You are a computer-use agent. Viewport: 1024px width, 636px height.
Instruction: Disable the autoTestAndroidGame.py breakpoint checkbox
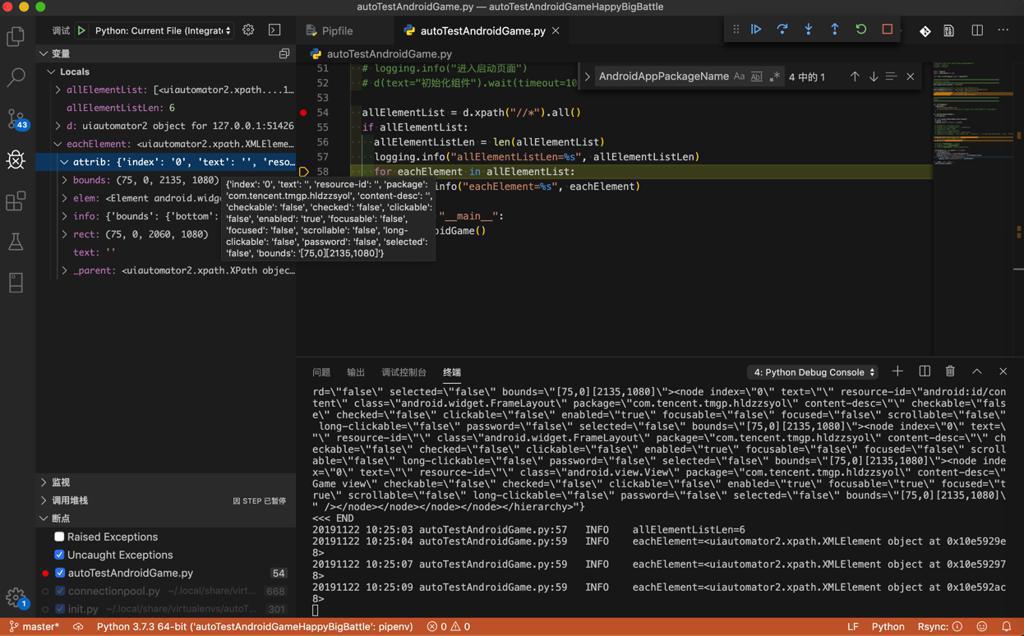(60, 573)
